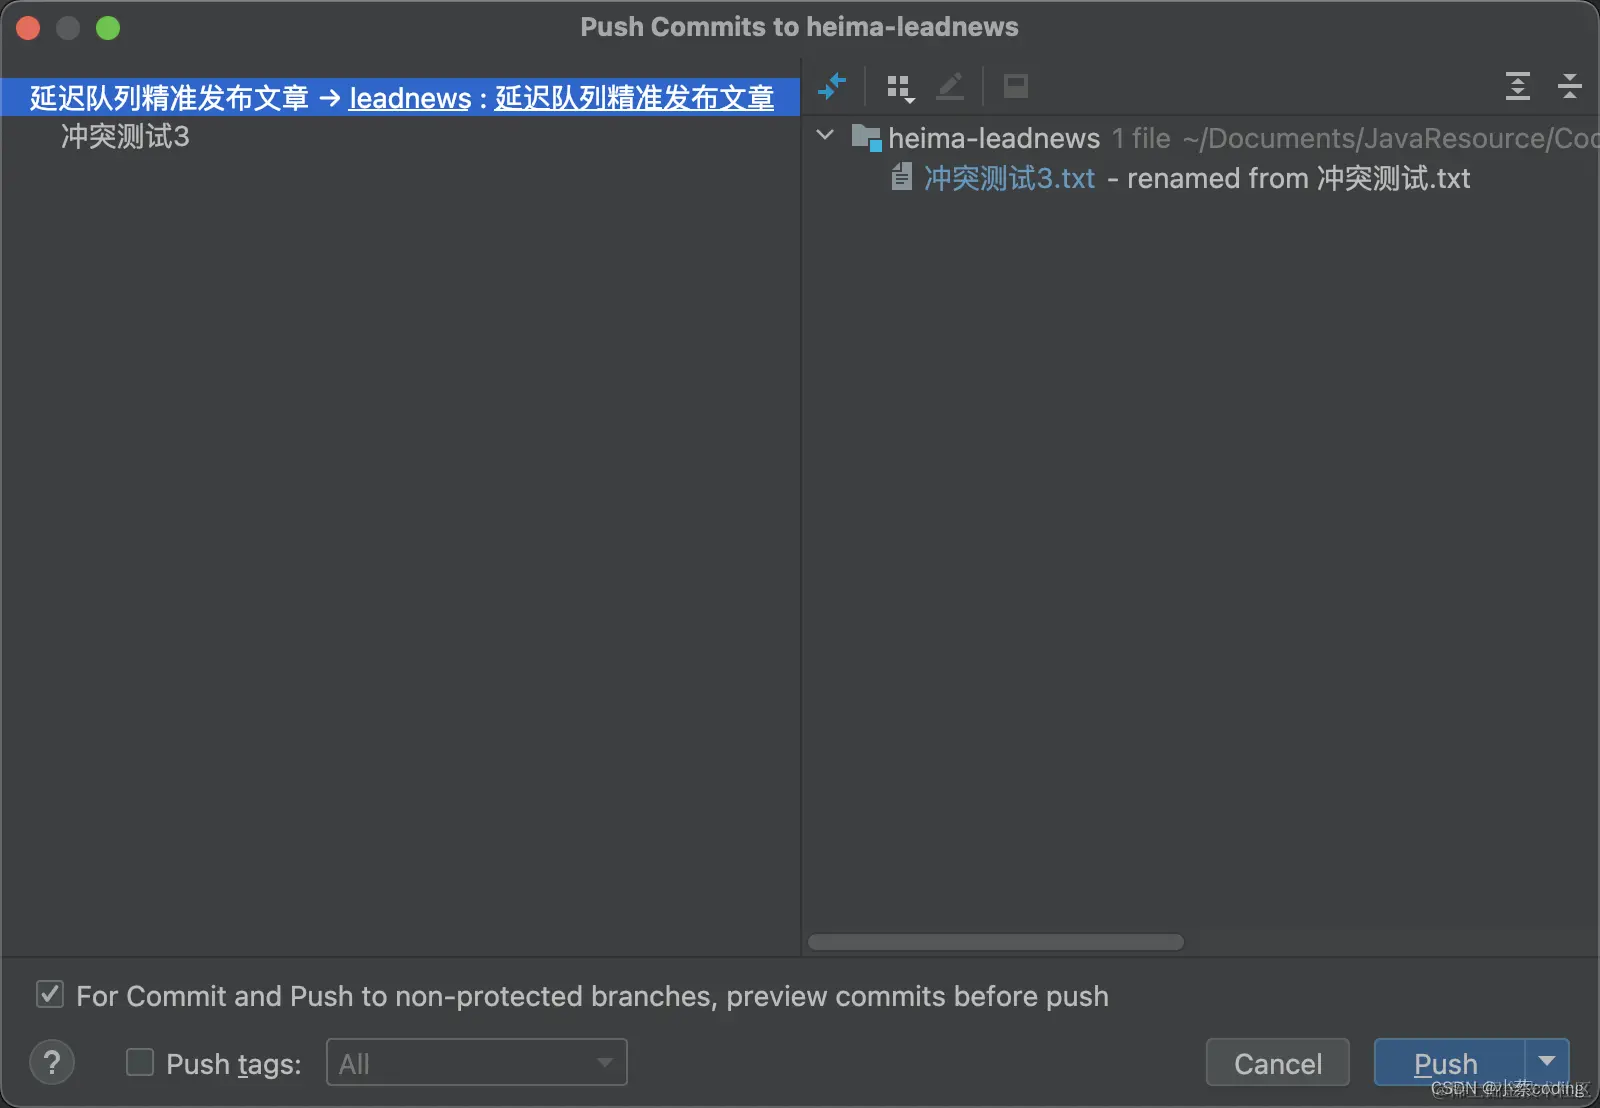This screenshot has height=1108, width=1600.
Task: Select file 冲突测试3.txt in changes tree
Action: (x=1009, y=178)
